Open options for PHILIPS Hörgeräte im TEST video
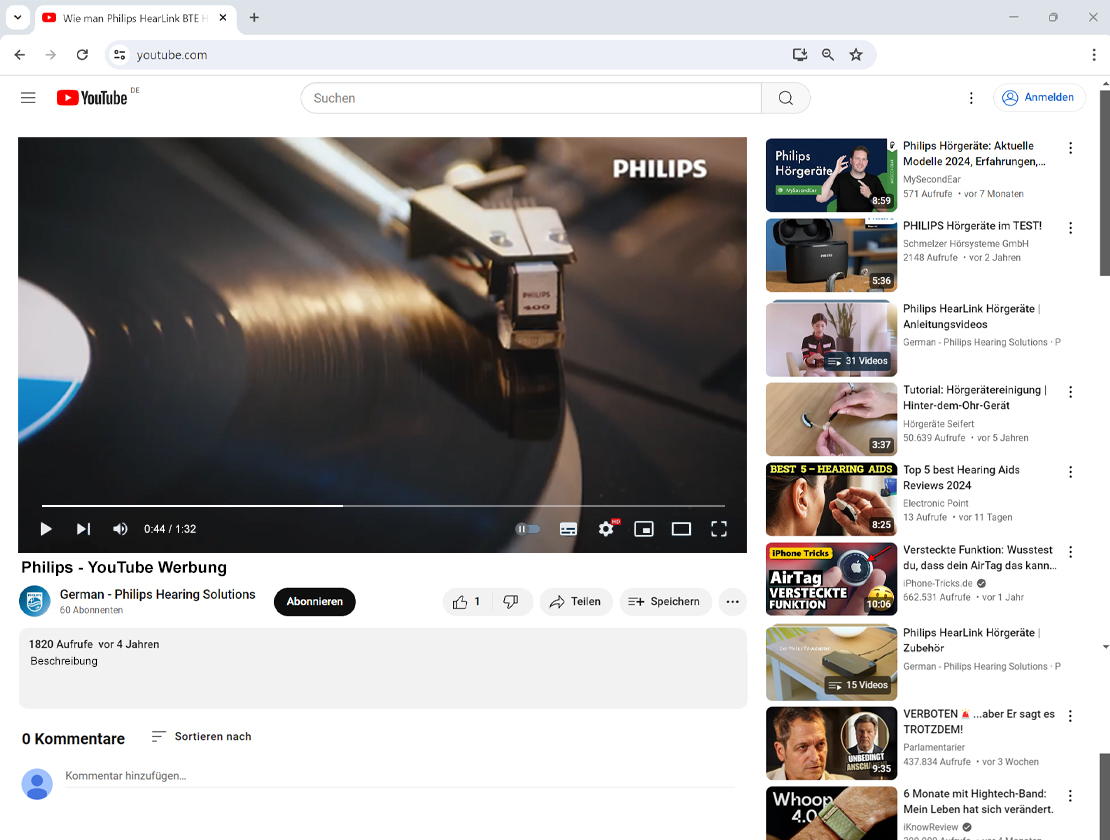The image size is (1110, 840). click(x=1070, y=228)
